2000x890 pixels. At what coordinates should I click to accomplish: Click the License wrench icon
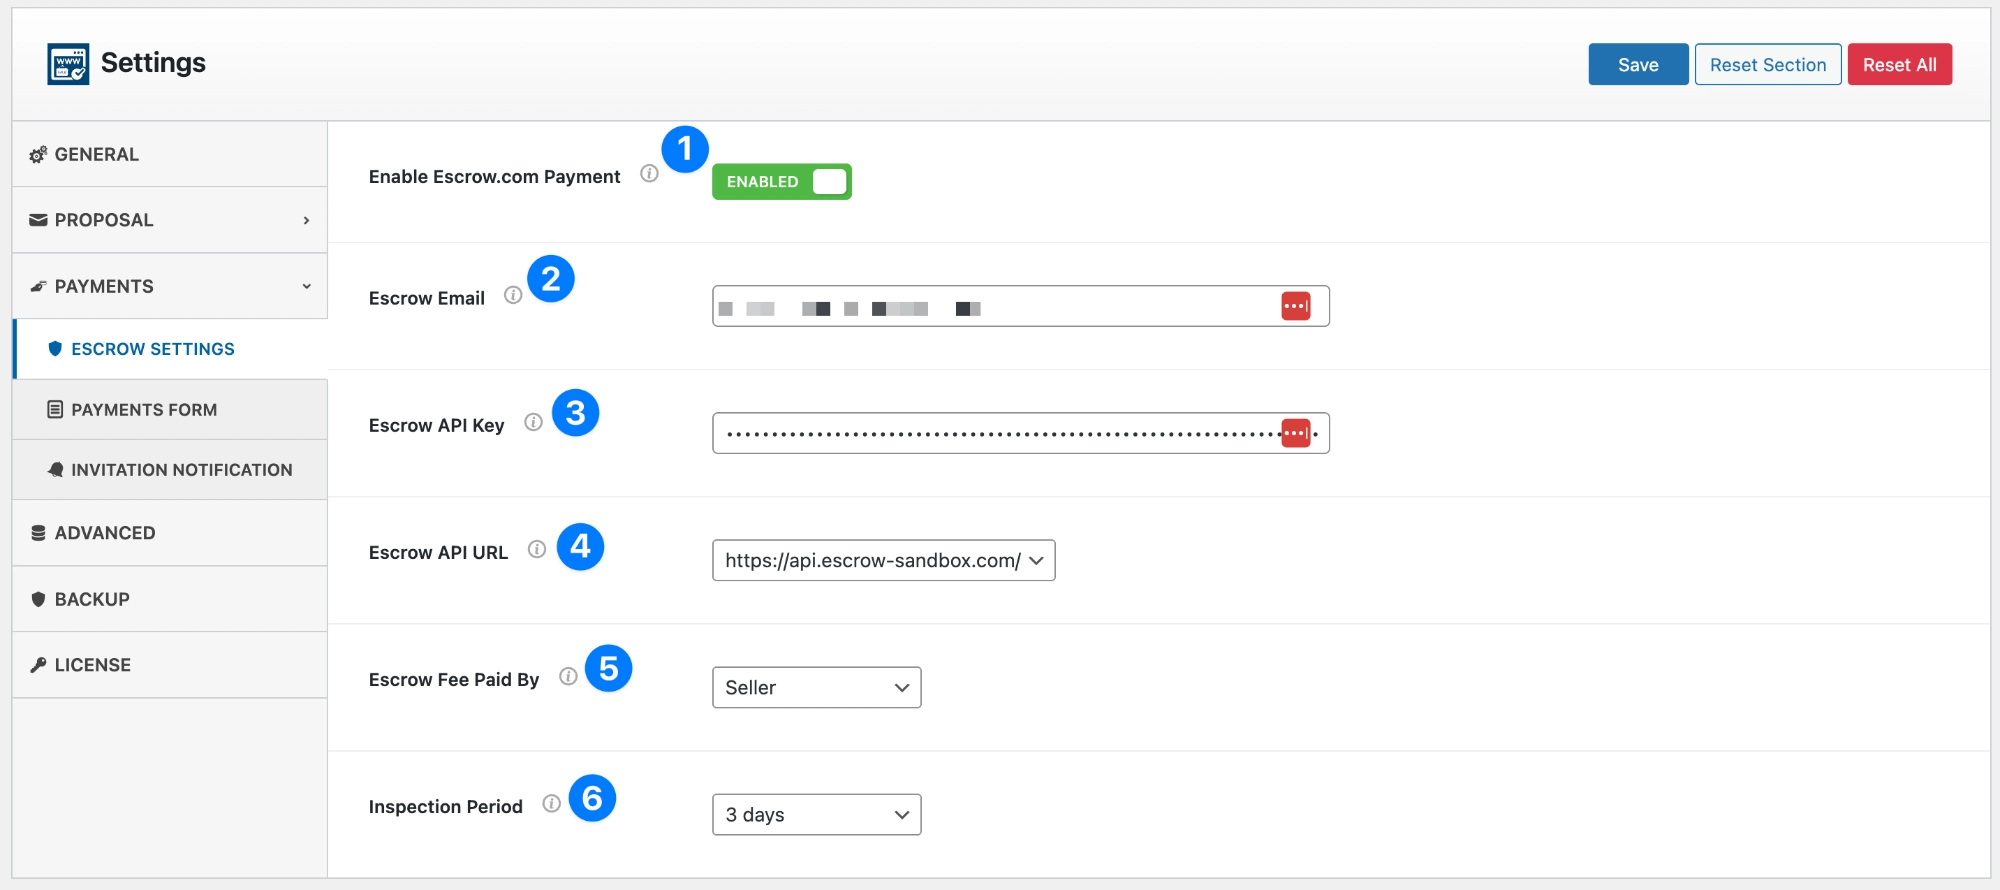coord(38,665)
